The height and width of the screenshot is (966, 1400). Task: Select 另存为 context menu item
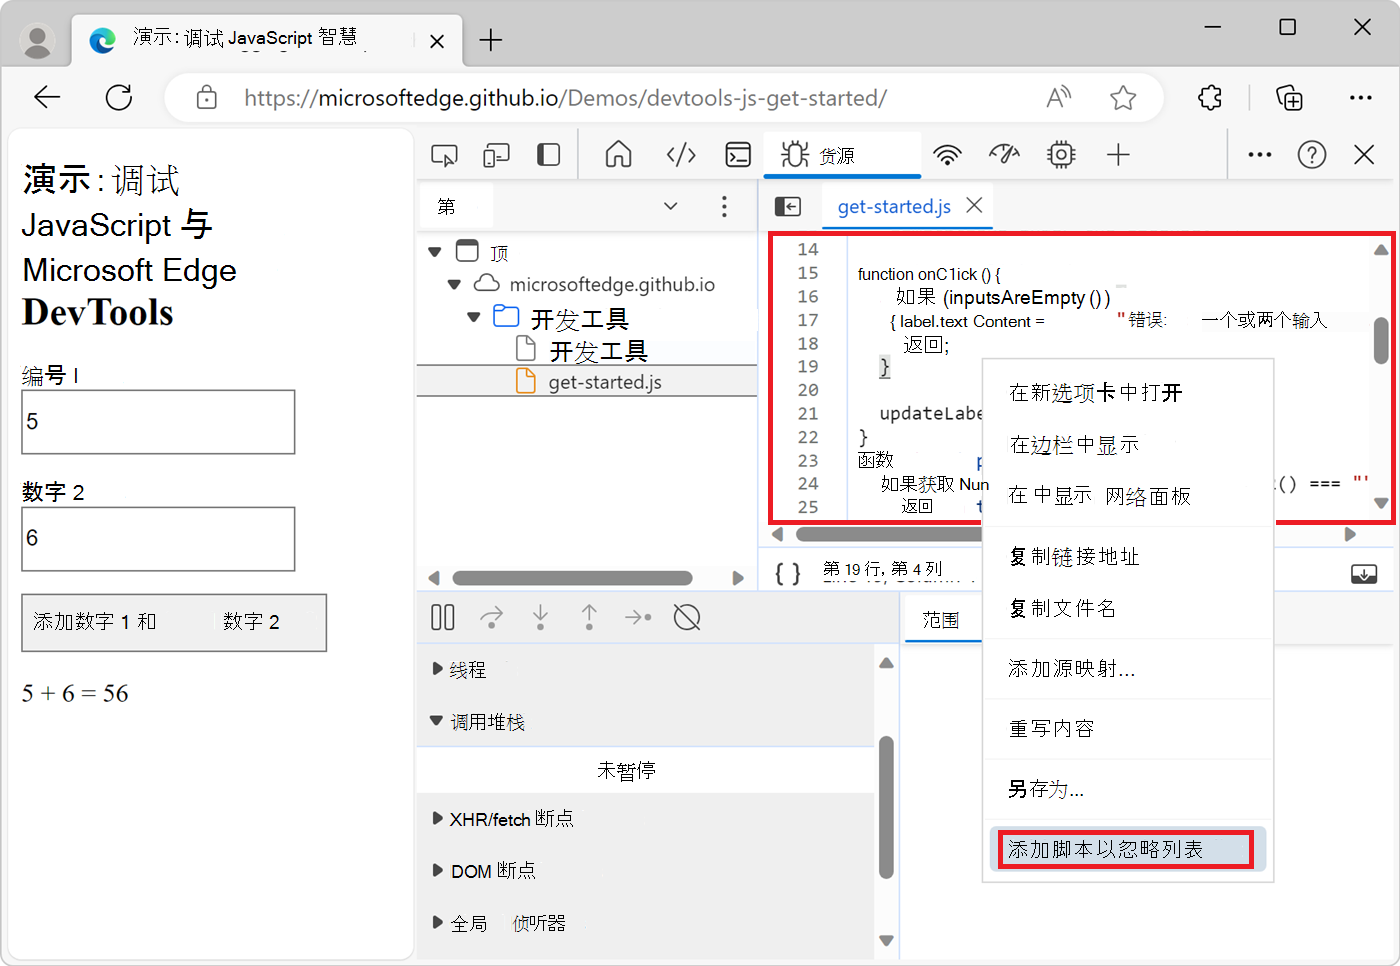pyautogui.click(x=1127, y=790)
